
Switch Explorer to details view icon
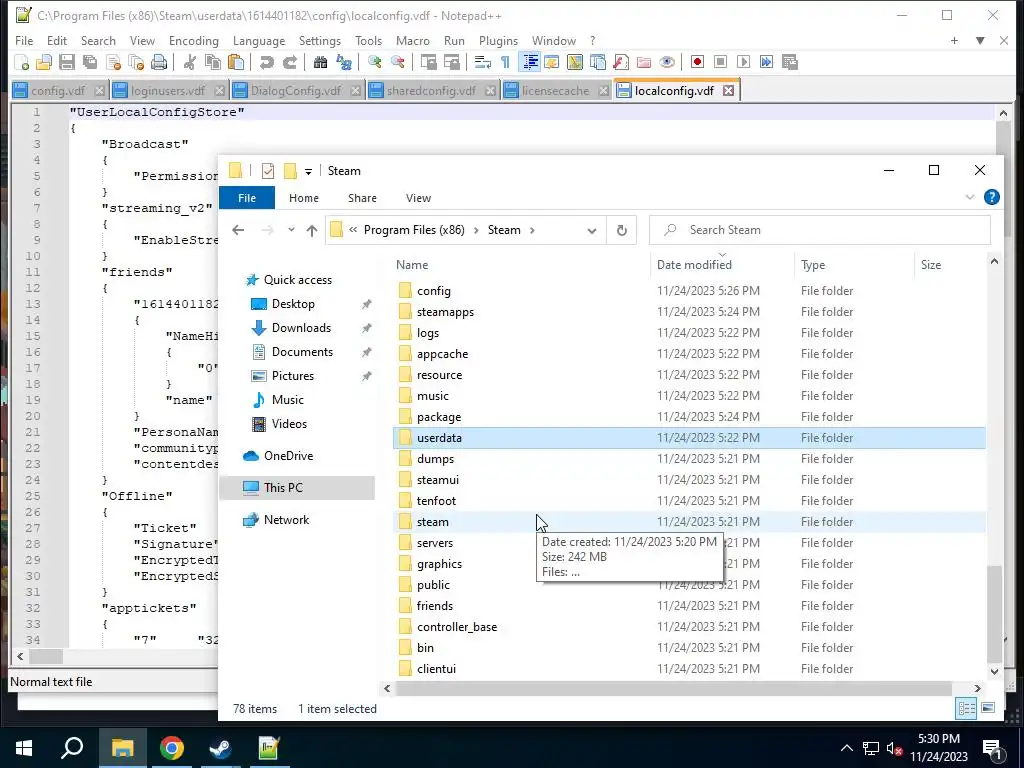(x=966, y=708)
